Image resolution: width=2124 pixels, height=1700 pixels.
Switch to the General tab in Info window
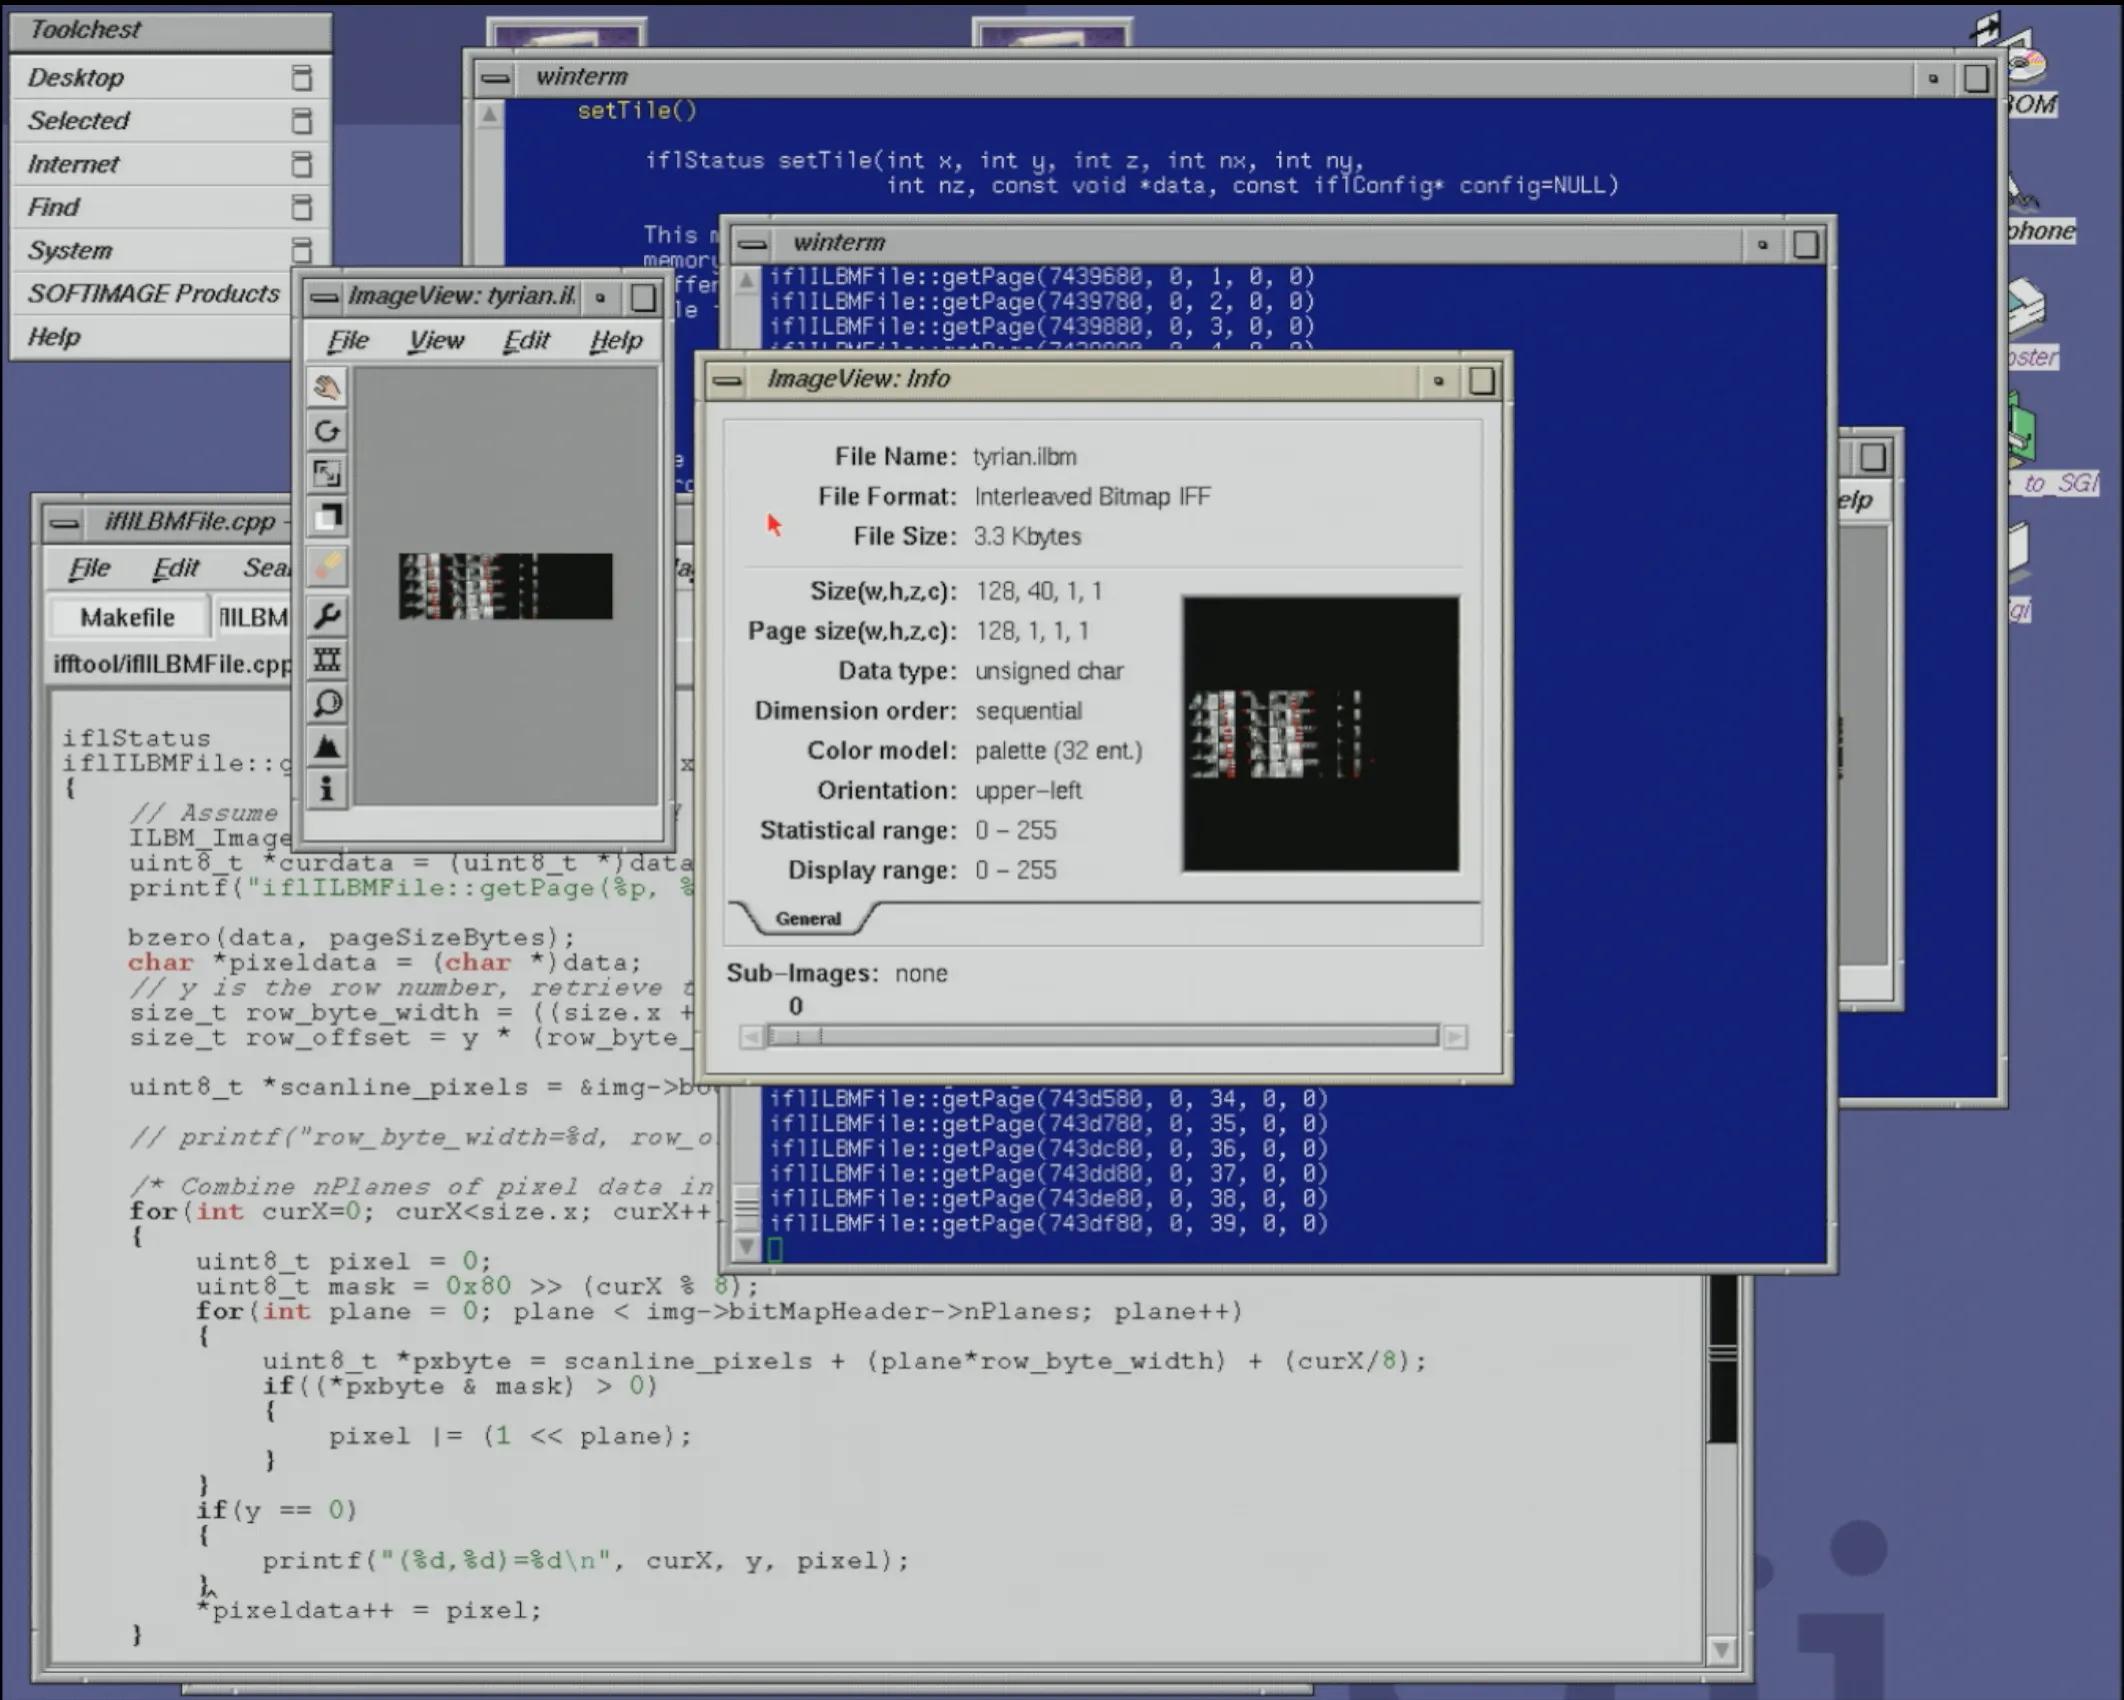pos(808,919)
